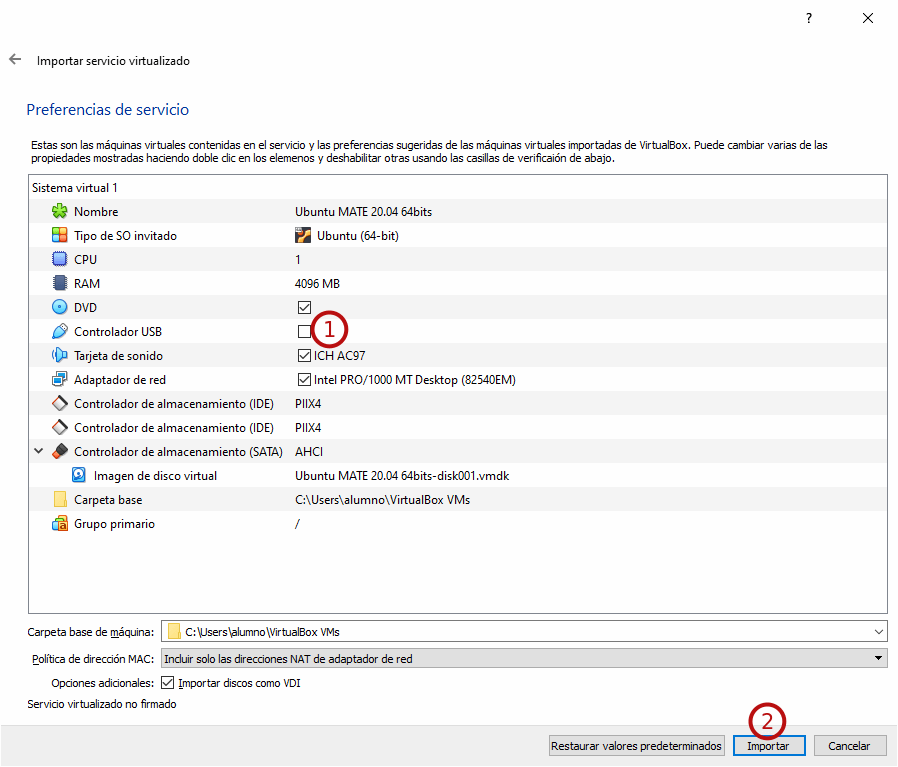
Task: Collapse the SATA storage controller row
Action: (38, 451)
